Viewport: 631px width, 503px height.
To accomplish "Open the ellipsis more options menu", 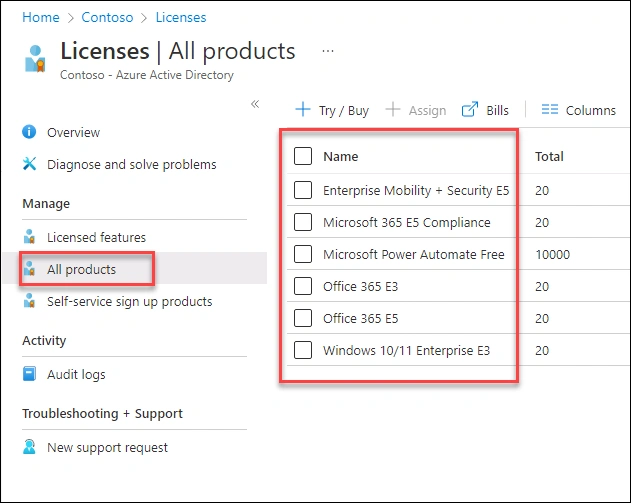I will click(328, 51).
